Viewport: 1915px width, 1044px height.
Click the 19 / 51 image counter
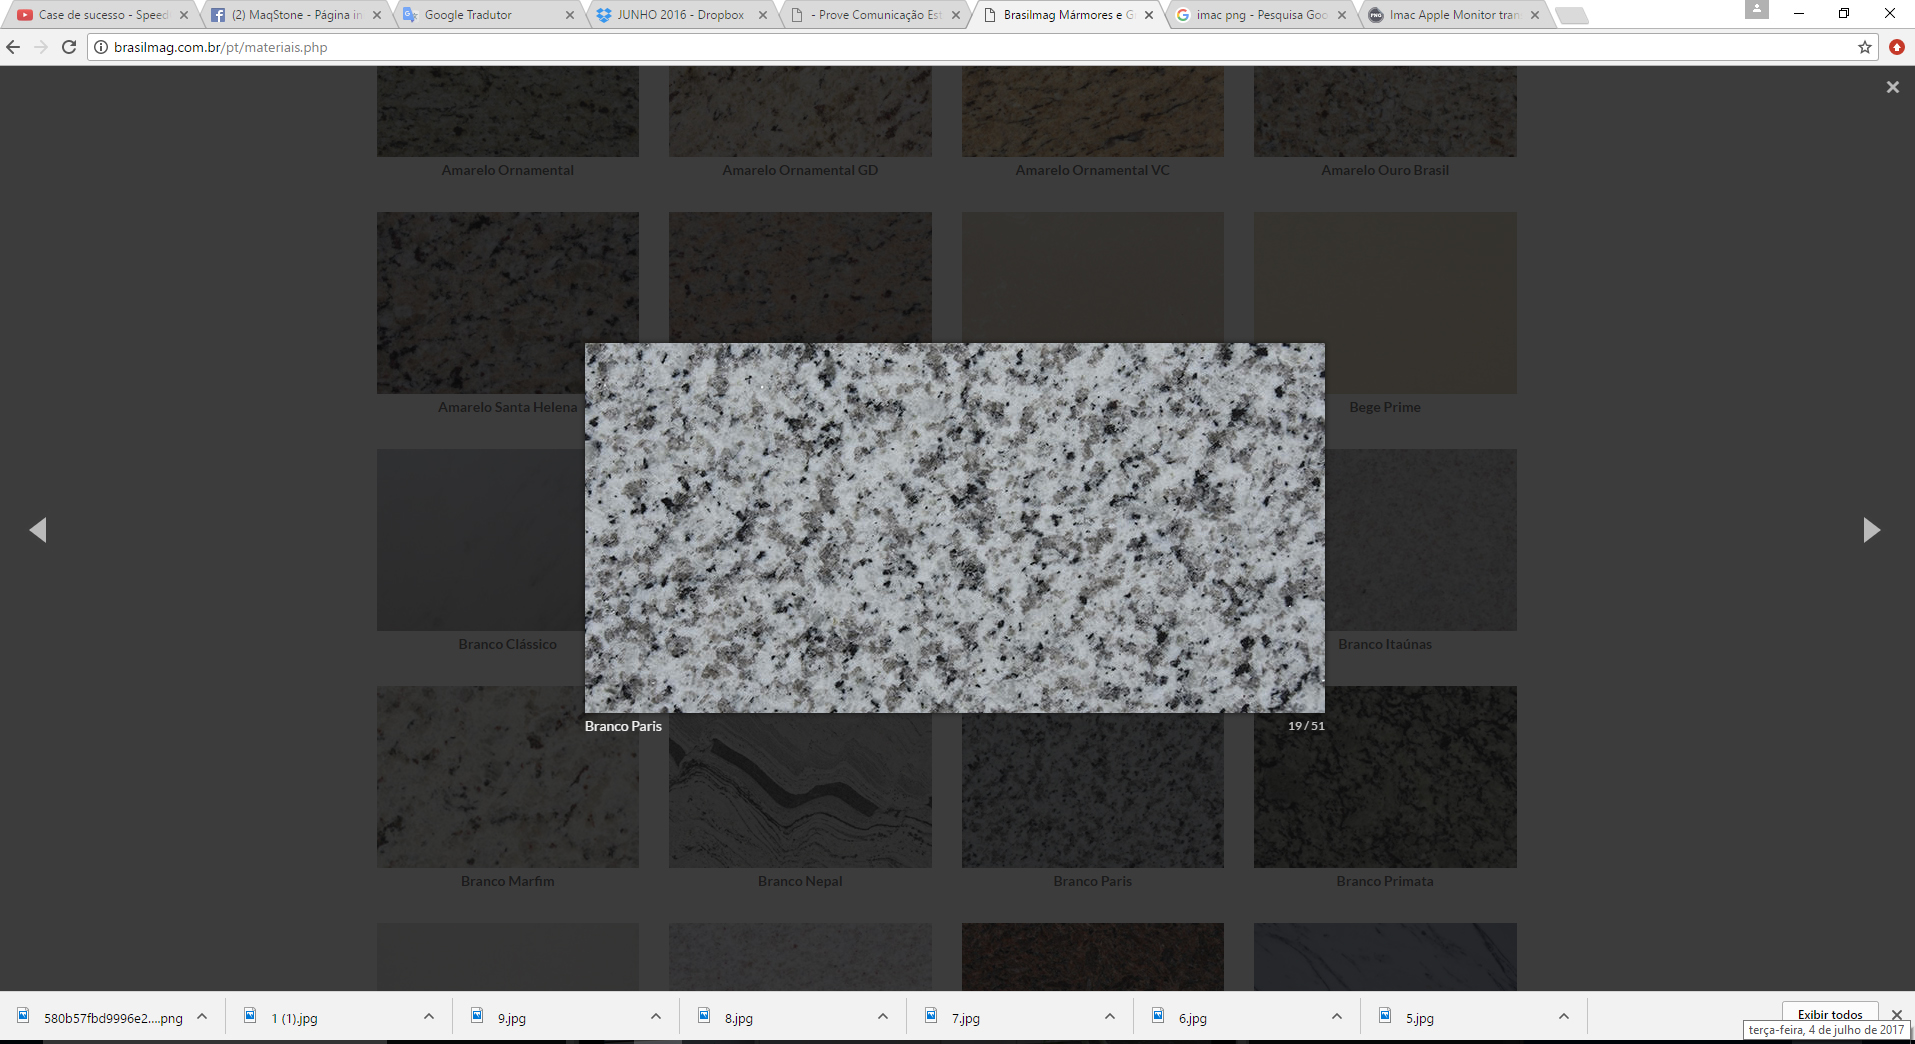[x=1306, y=726]
